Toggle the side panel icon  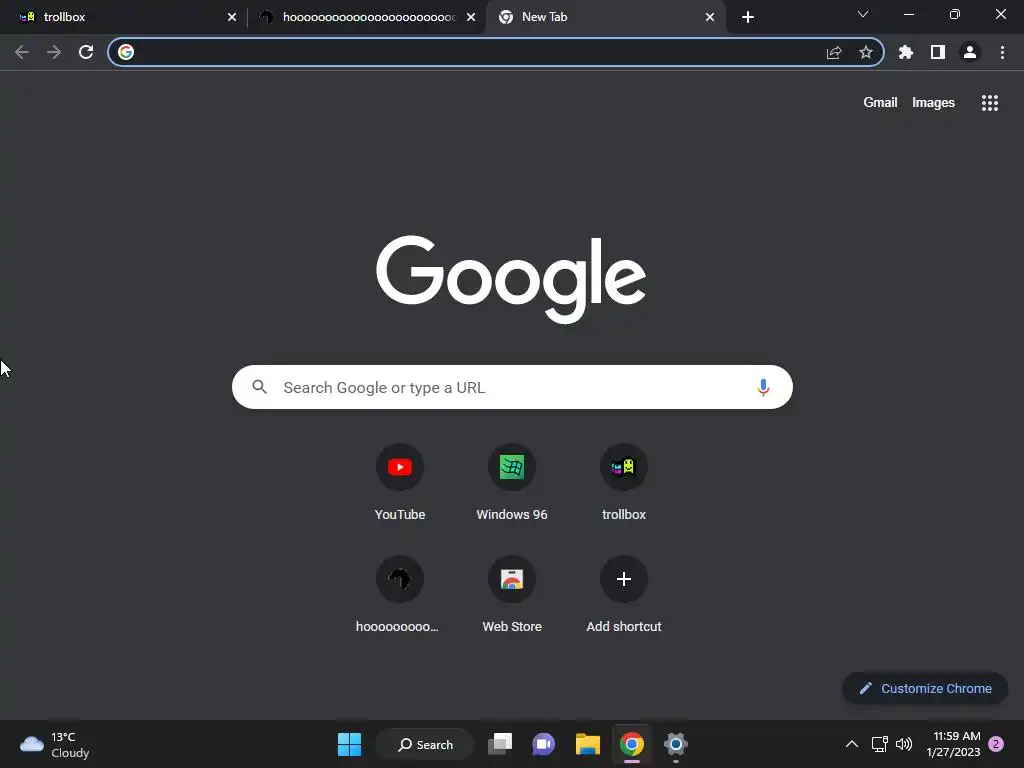[x=938, y=52]
